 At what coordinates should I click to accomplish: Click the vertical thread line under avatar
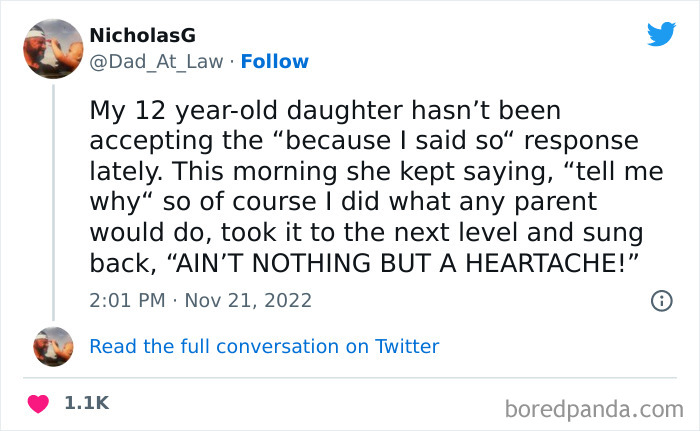click(x=53, y=200)
